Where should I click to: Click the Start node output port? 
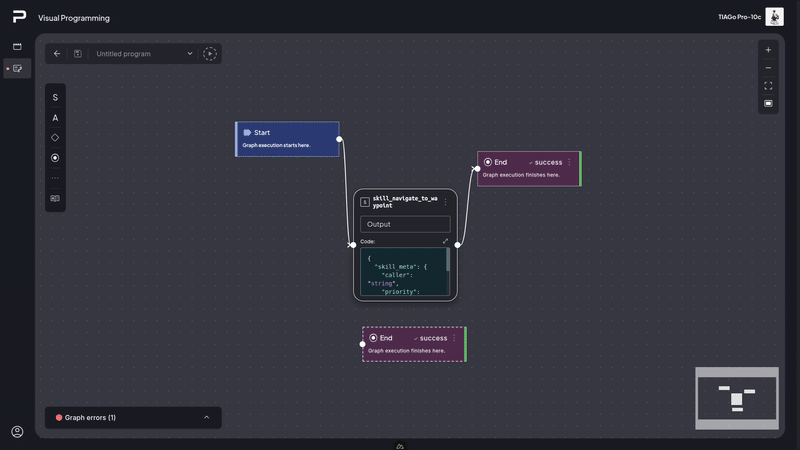pyautogui.click(x=339, y=139)
